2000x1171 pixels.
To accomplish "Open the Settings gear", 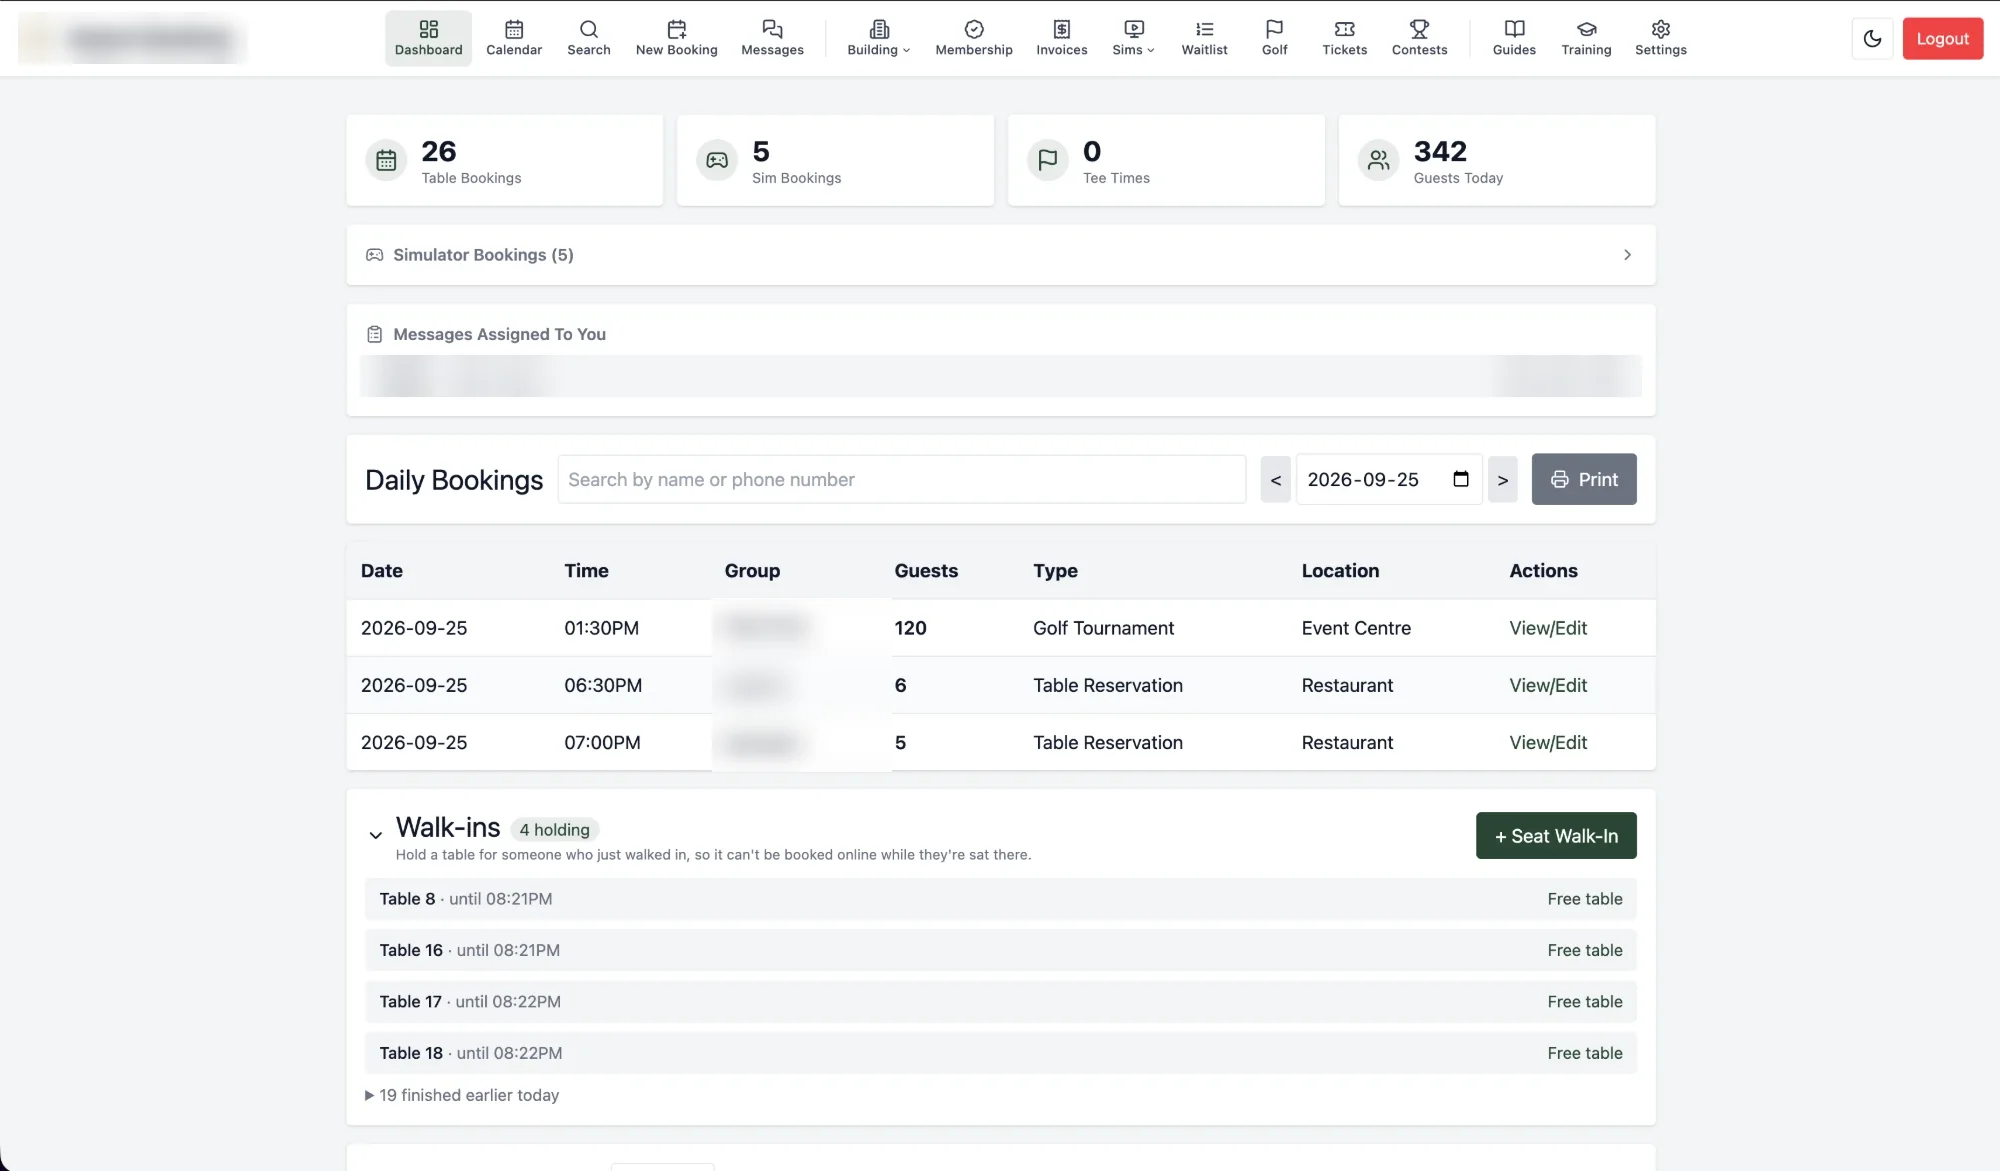I will 1660,39.
